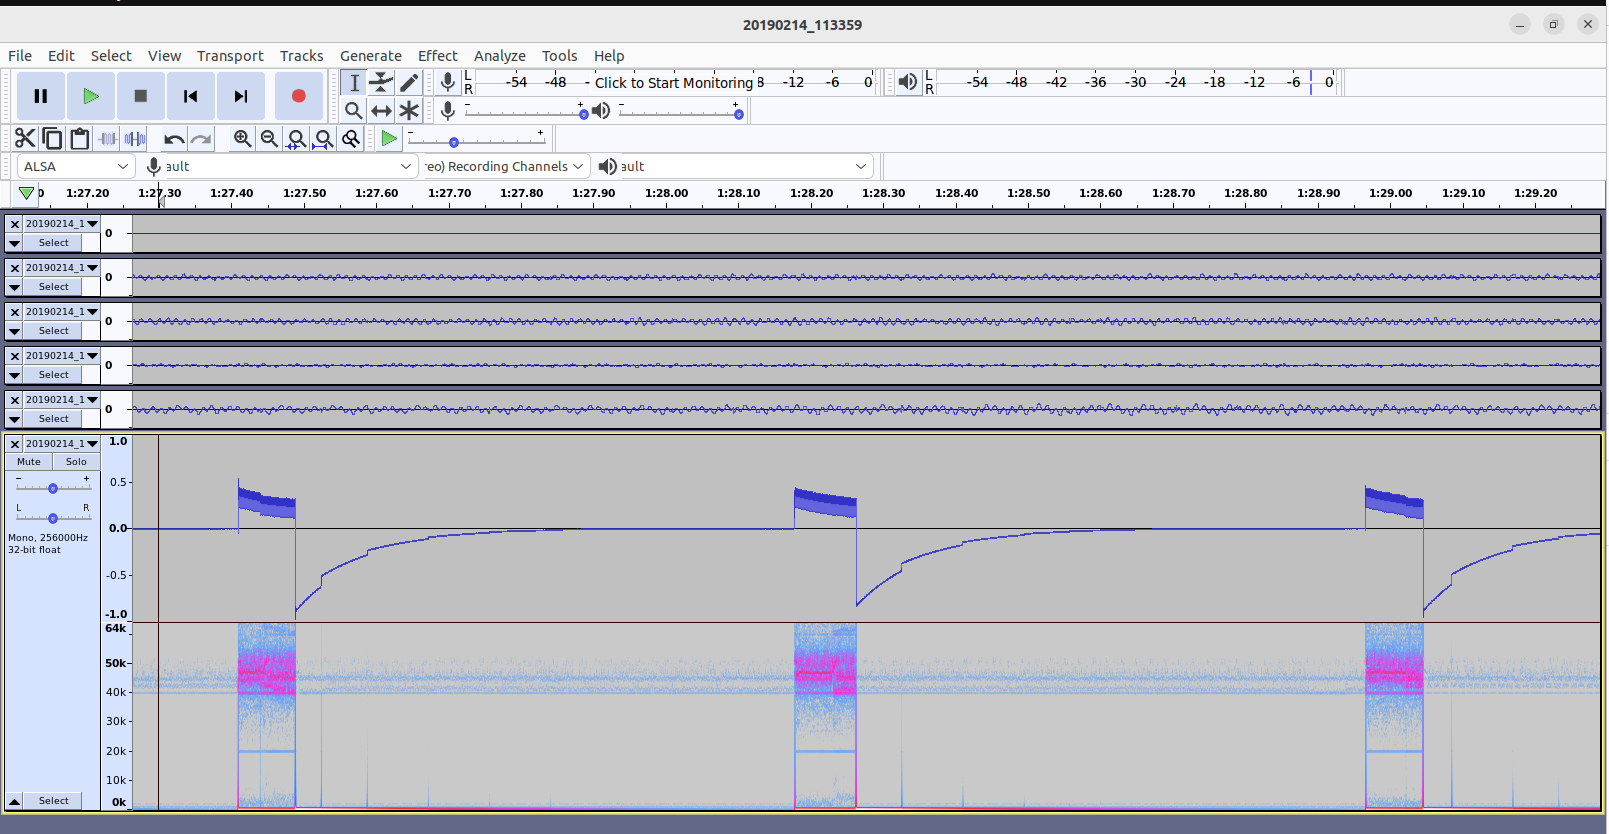Image resolution: width=1609 pixels, height=834 pixels.
Task: Click the Record button
Action: 298,96
